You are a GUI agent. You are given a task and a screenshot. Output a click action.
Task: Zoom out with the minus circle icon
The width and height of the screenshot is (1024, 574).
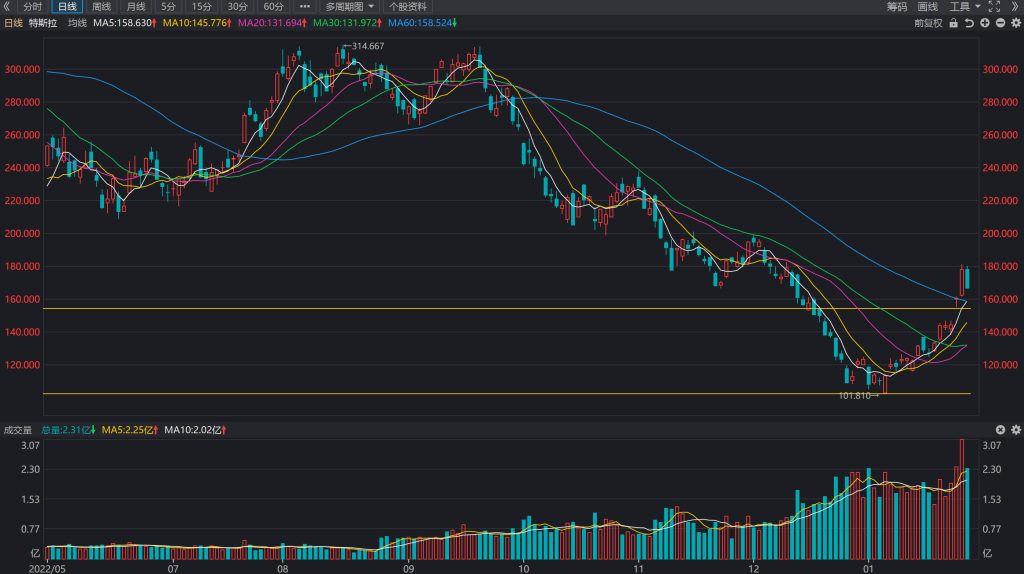[1000, 23]
